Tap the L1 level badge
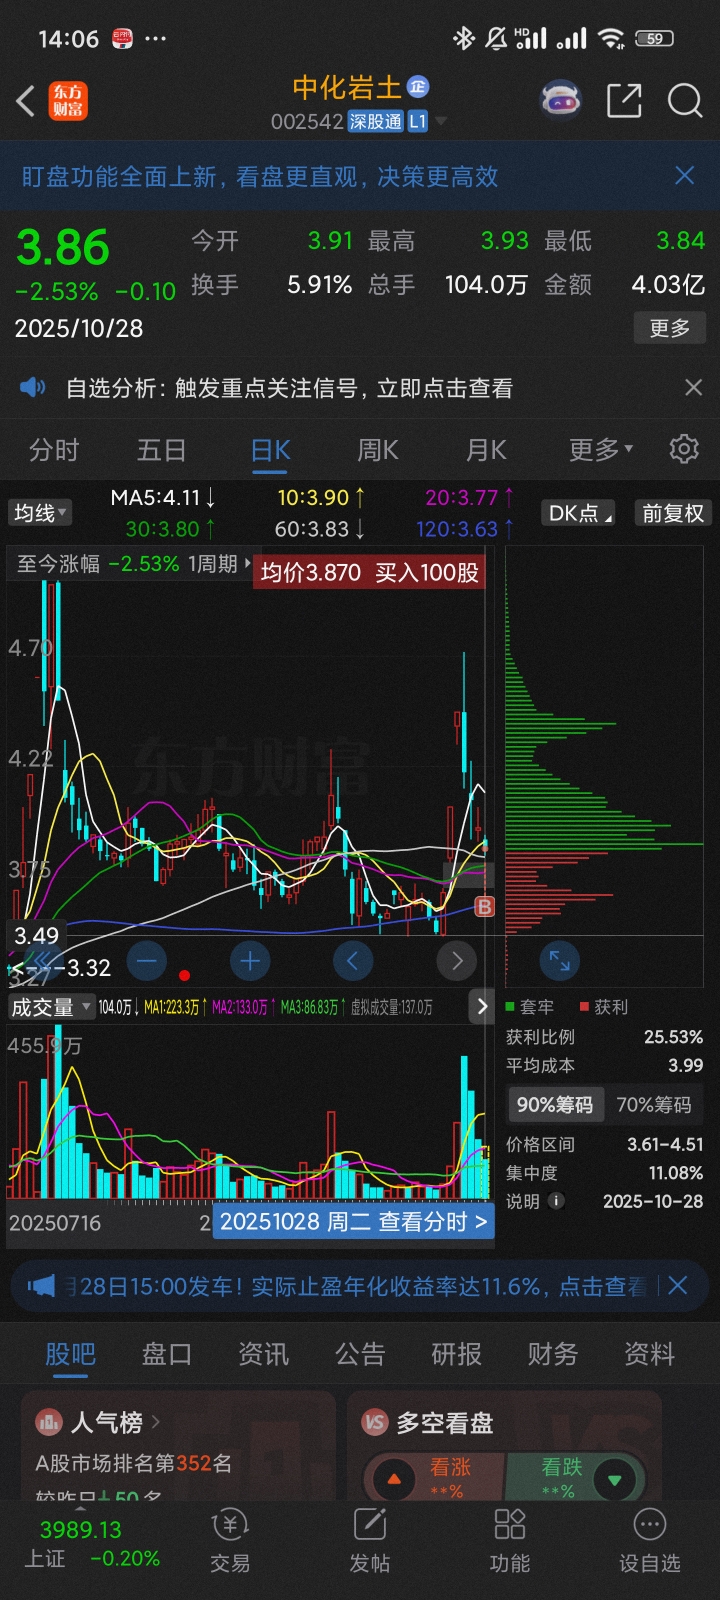Screen dimensions: 720x1600 coord(418,122)
